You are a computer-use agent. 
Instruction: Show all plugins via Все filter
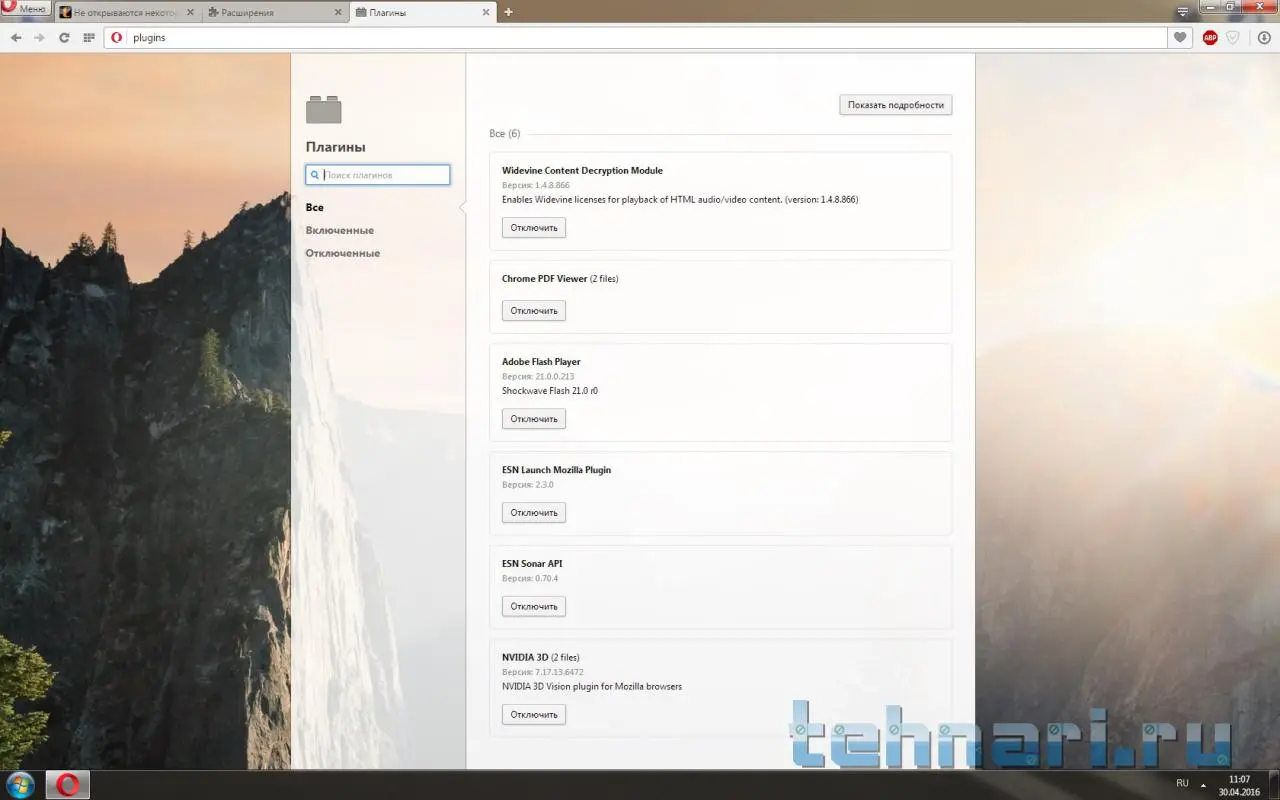coord(315,207)
